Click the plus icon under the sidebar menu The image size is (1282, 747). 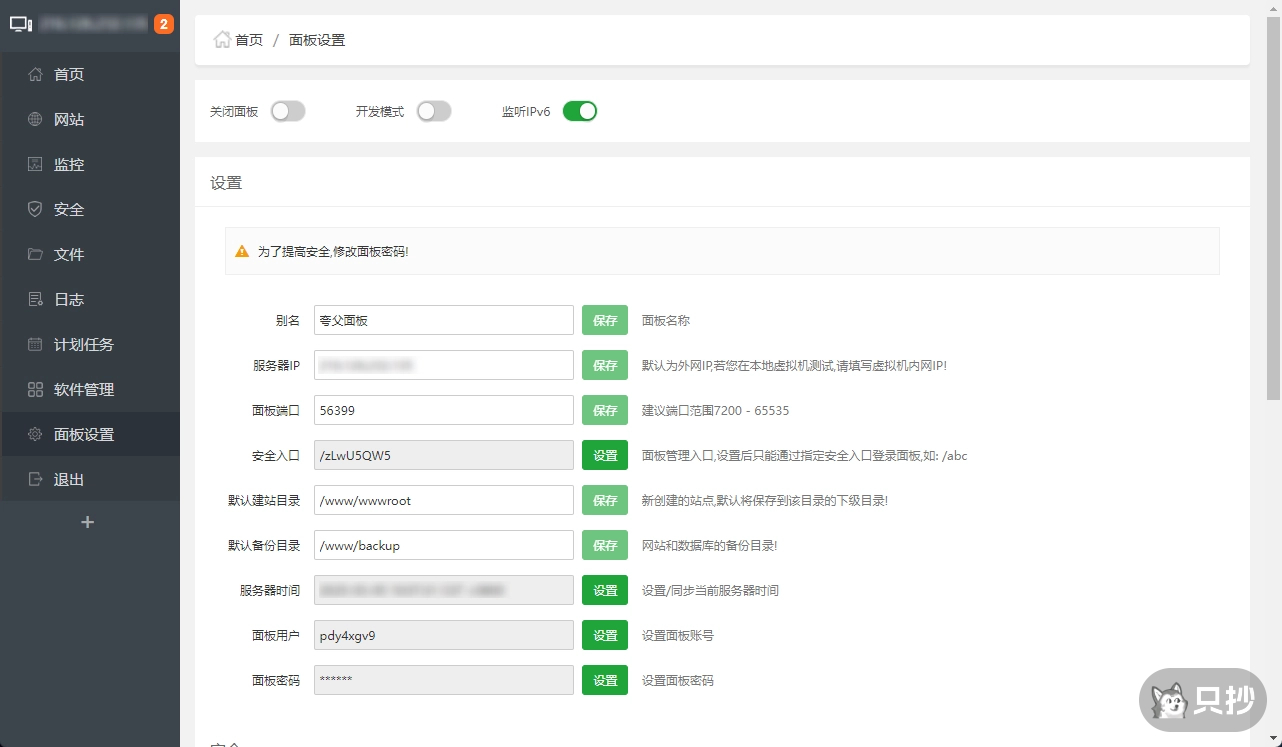pos(88,522)
